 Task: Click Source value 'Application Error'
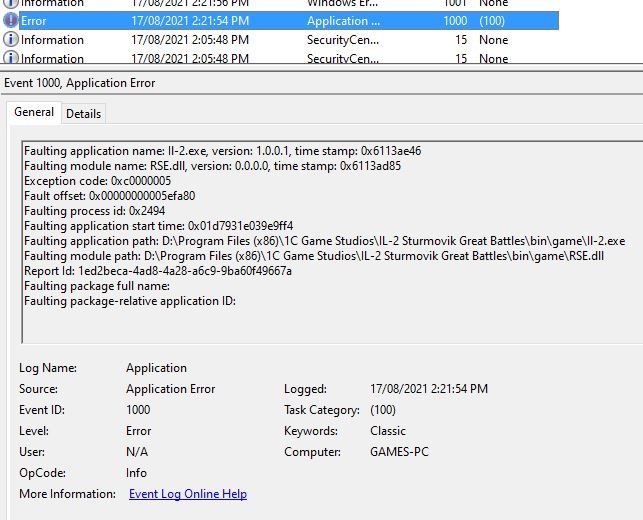point(171,389)
